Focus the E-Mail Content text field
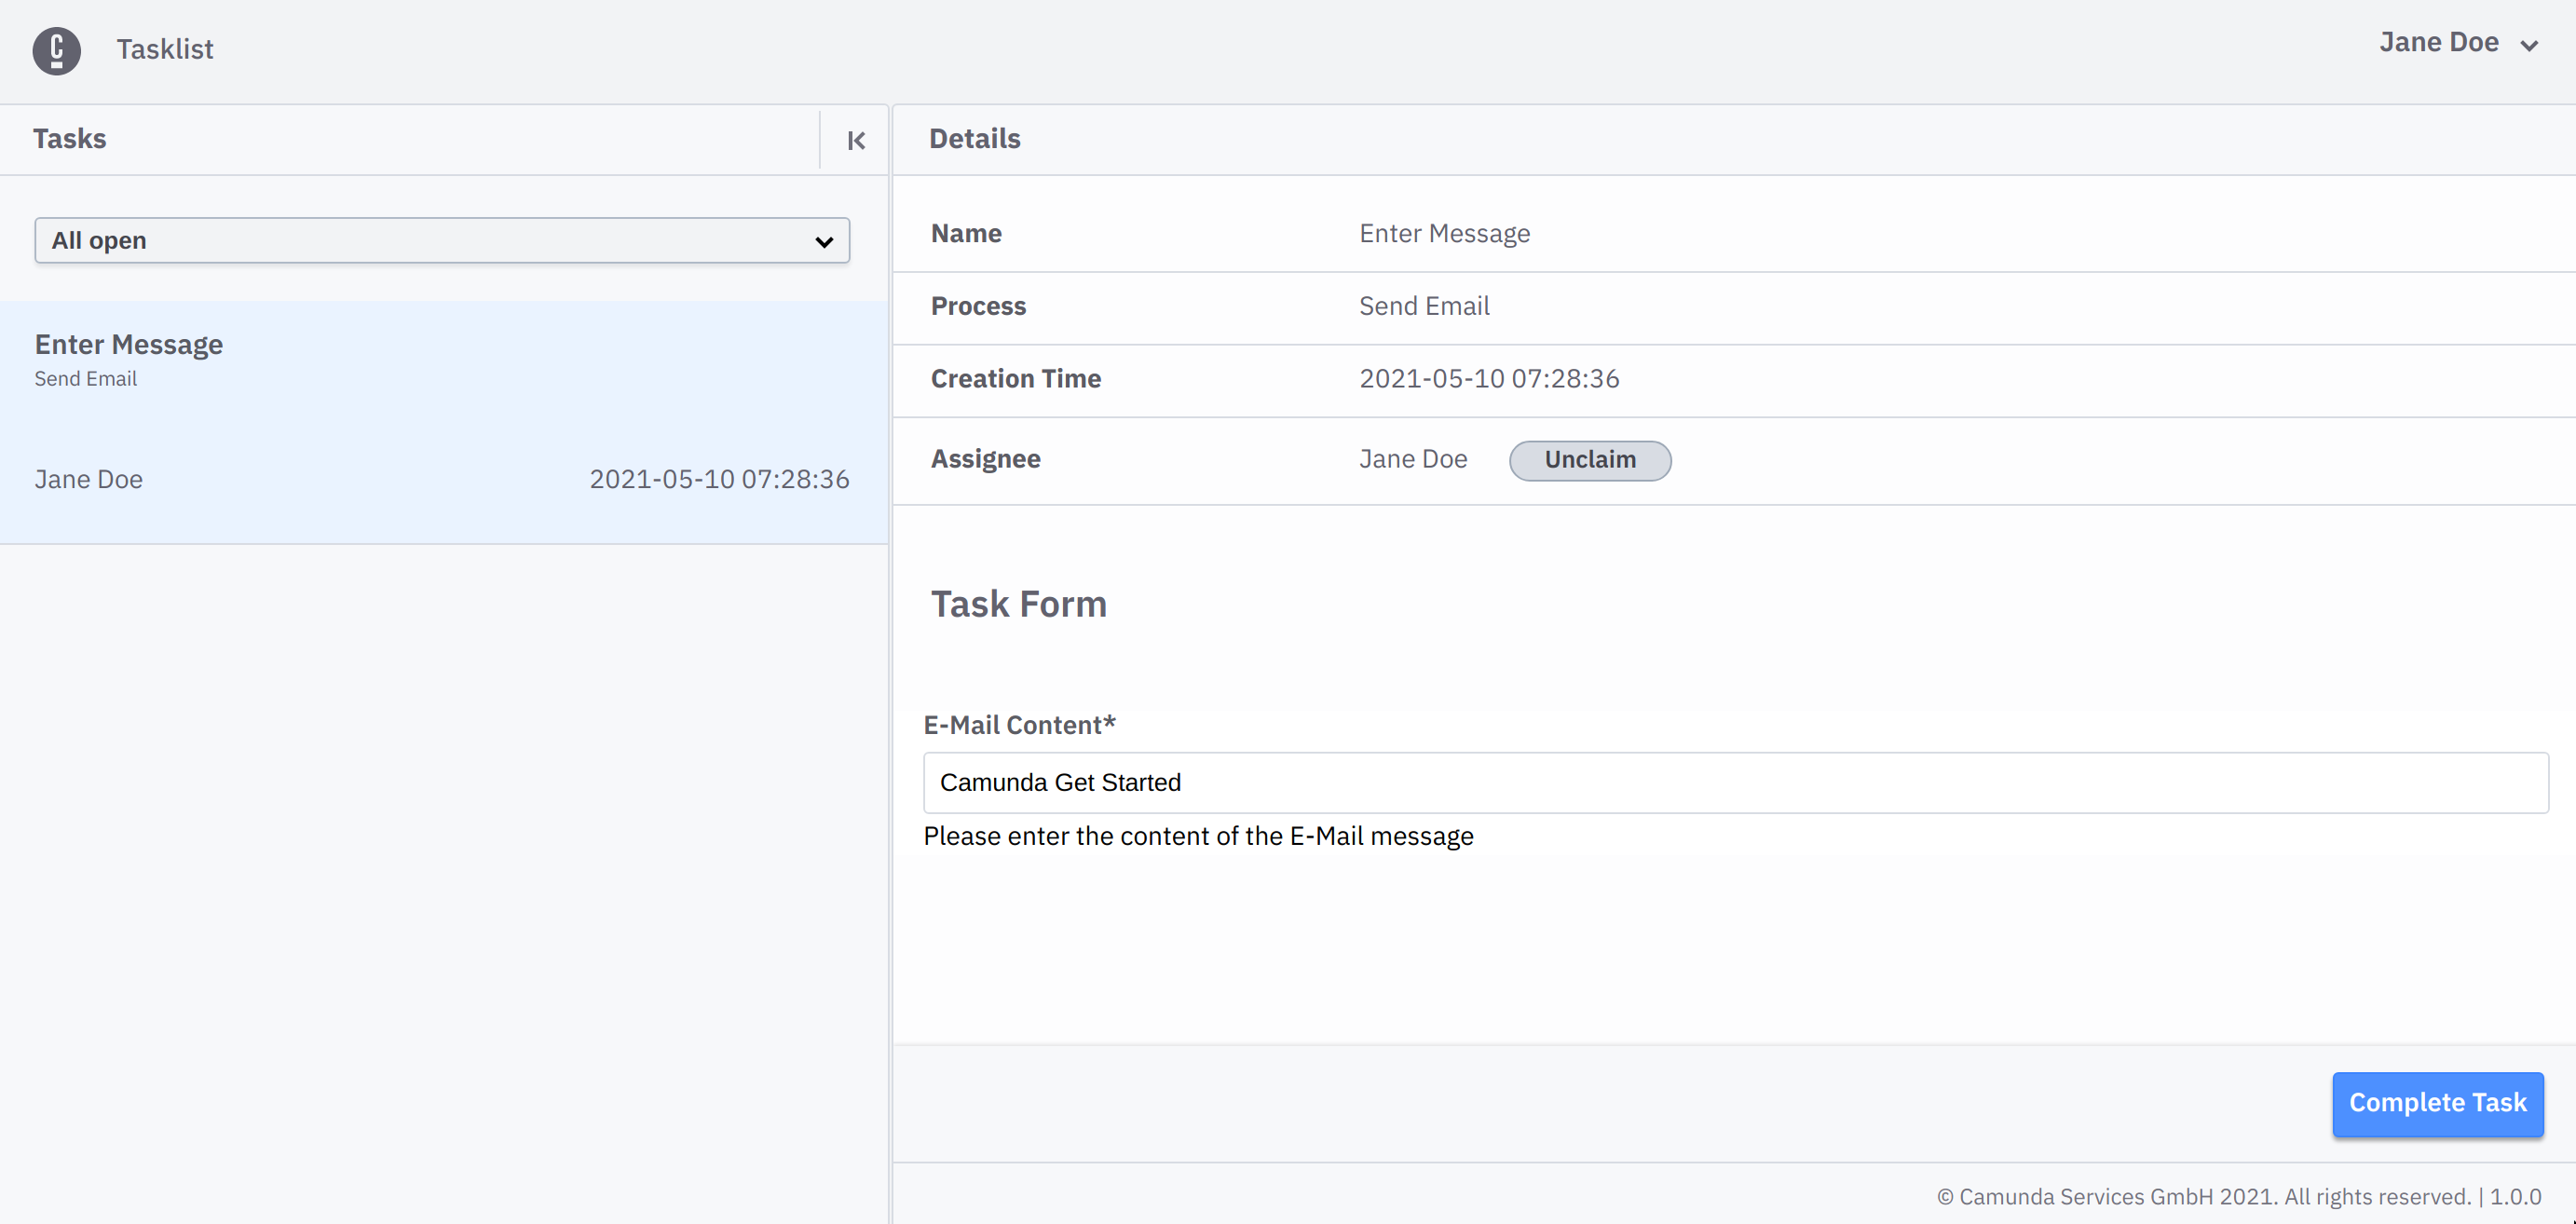The image size is (2576, 1224). (1735, 783)
